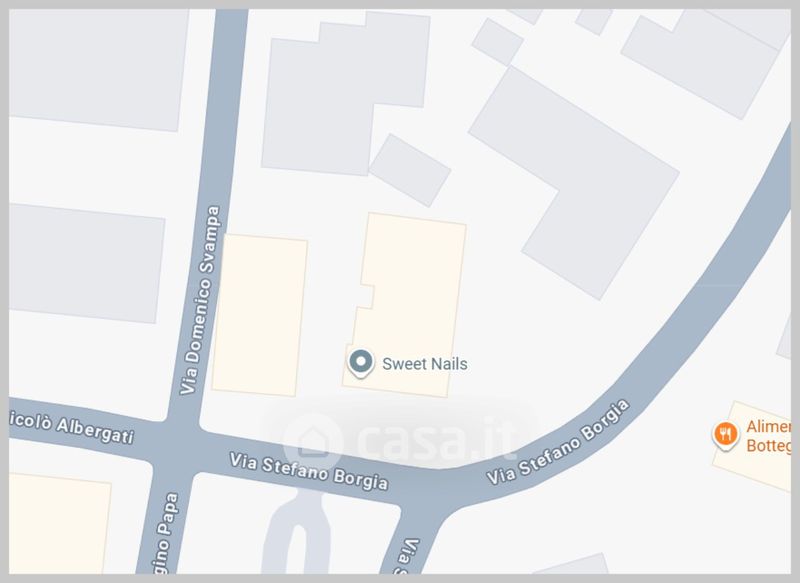Image resolution: width=800 pixels, height=583 pixels.
Task: Click the large L-shaped gray building
Action: click(x=574, y=183)
